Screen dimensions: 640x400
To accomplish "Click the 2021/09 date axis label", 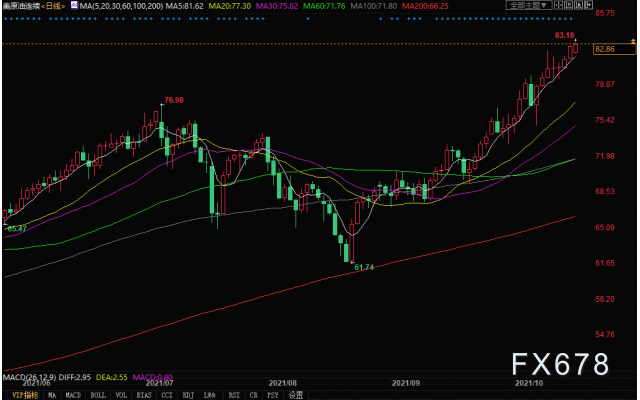I will coord(406,383).
